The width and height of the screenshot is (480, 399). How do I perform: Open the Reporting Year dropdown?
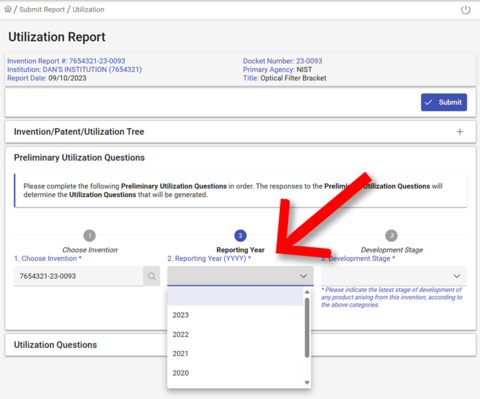[x=240, y=276]
